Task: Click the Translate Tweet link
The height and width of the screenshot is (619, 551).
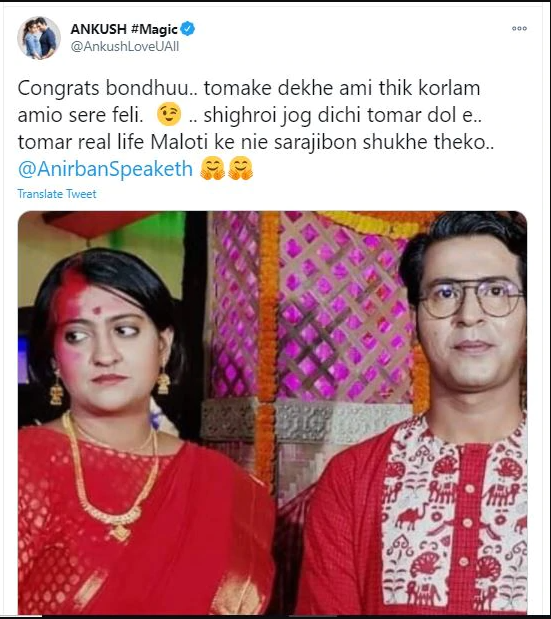Action: pyautogui.click(x=57, y=194)
